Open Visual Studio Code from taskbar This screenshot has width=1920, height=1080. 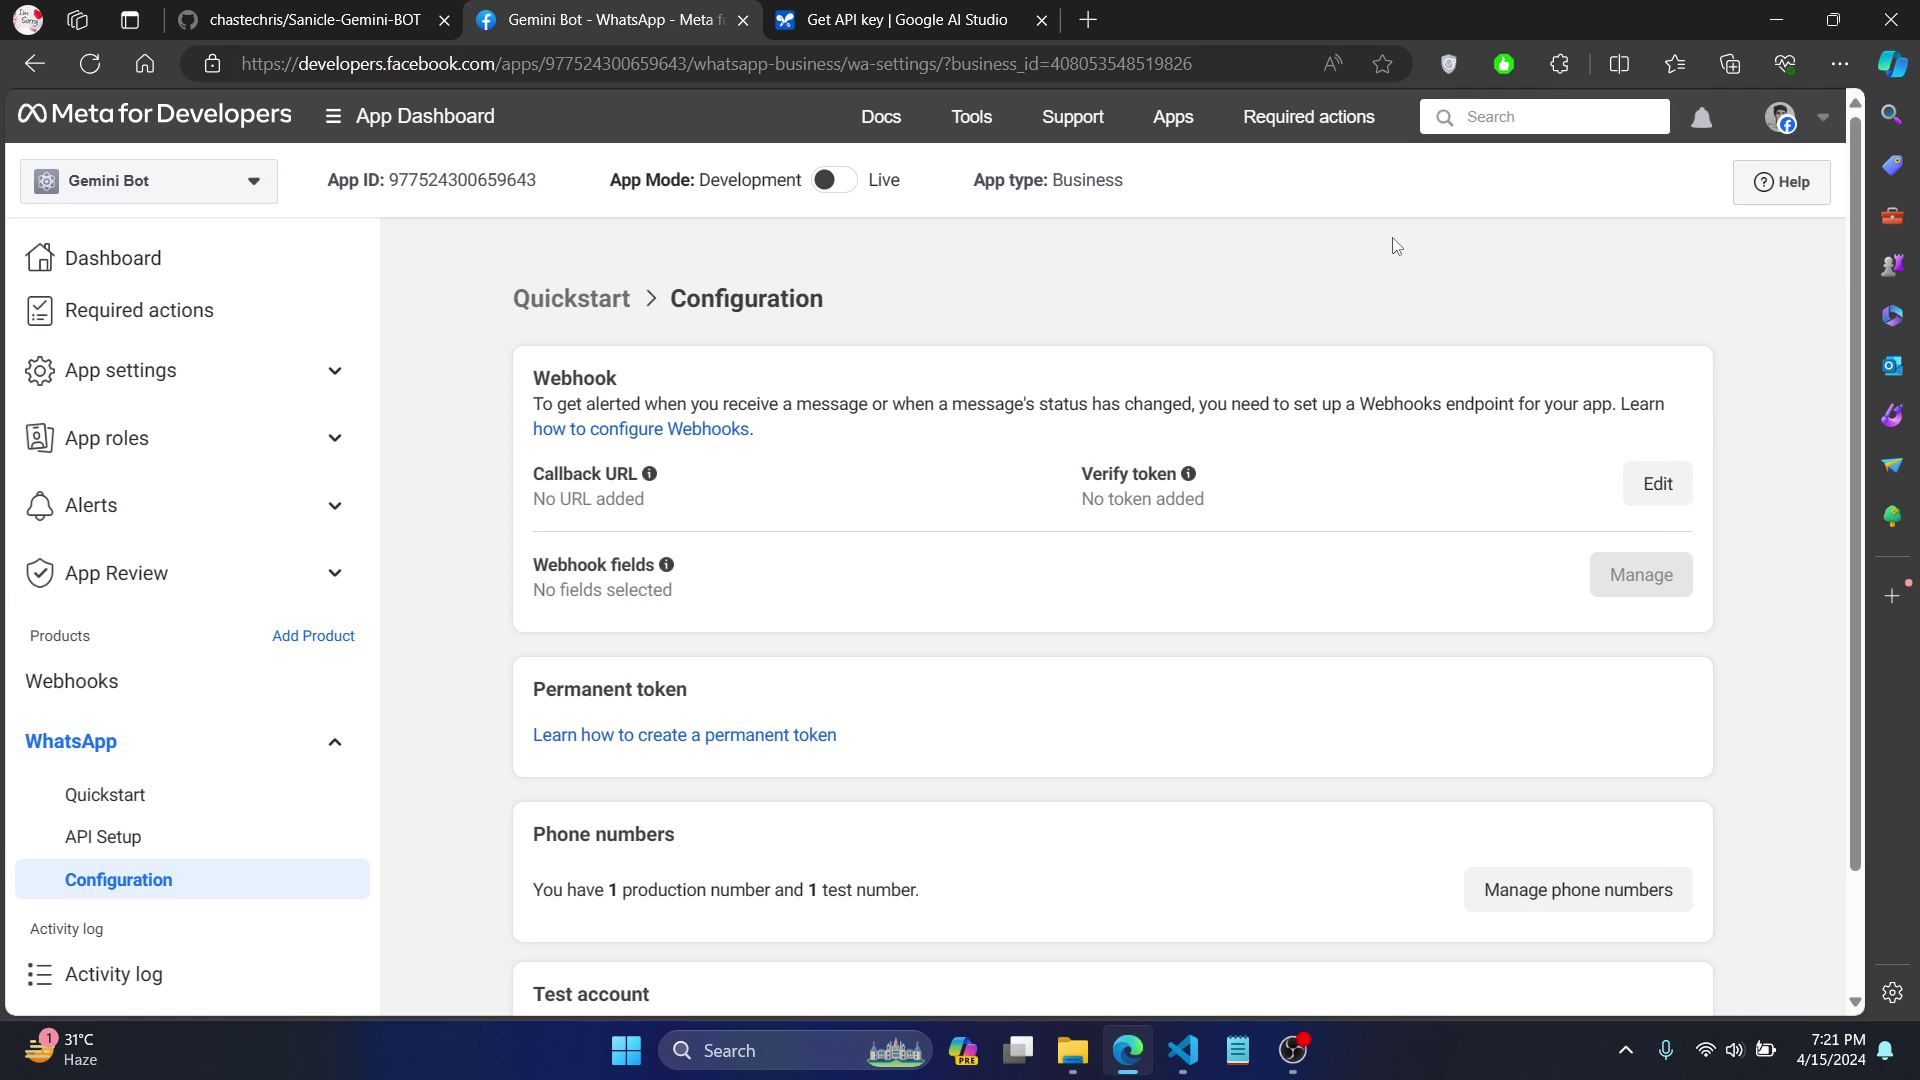tap(1183, 1050)
